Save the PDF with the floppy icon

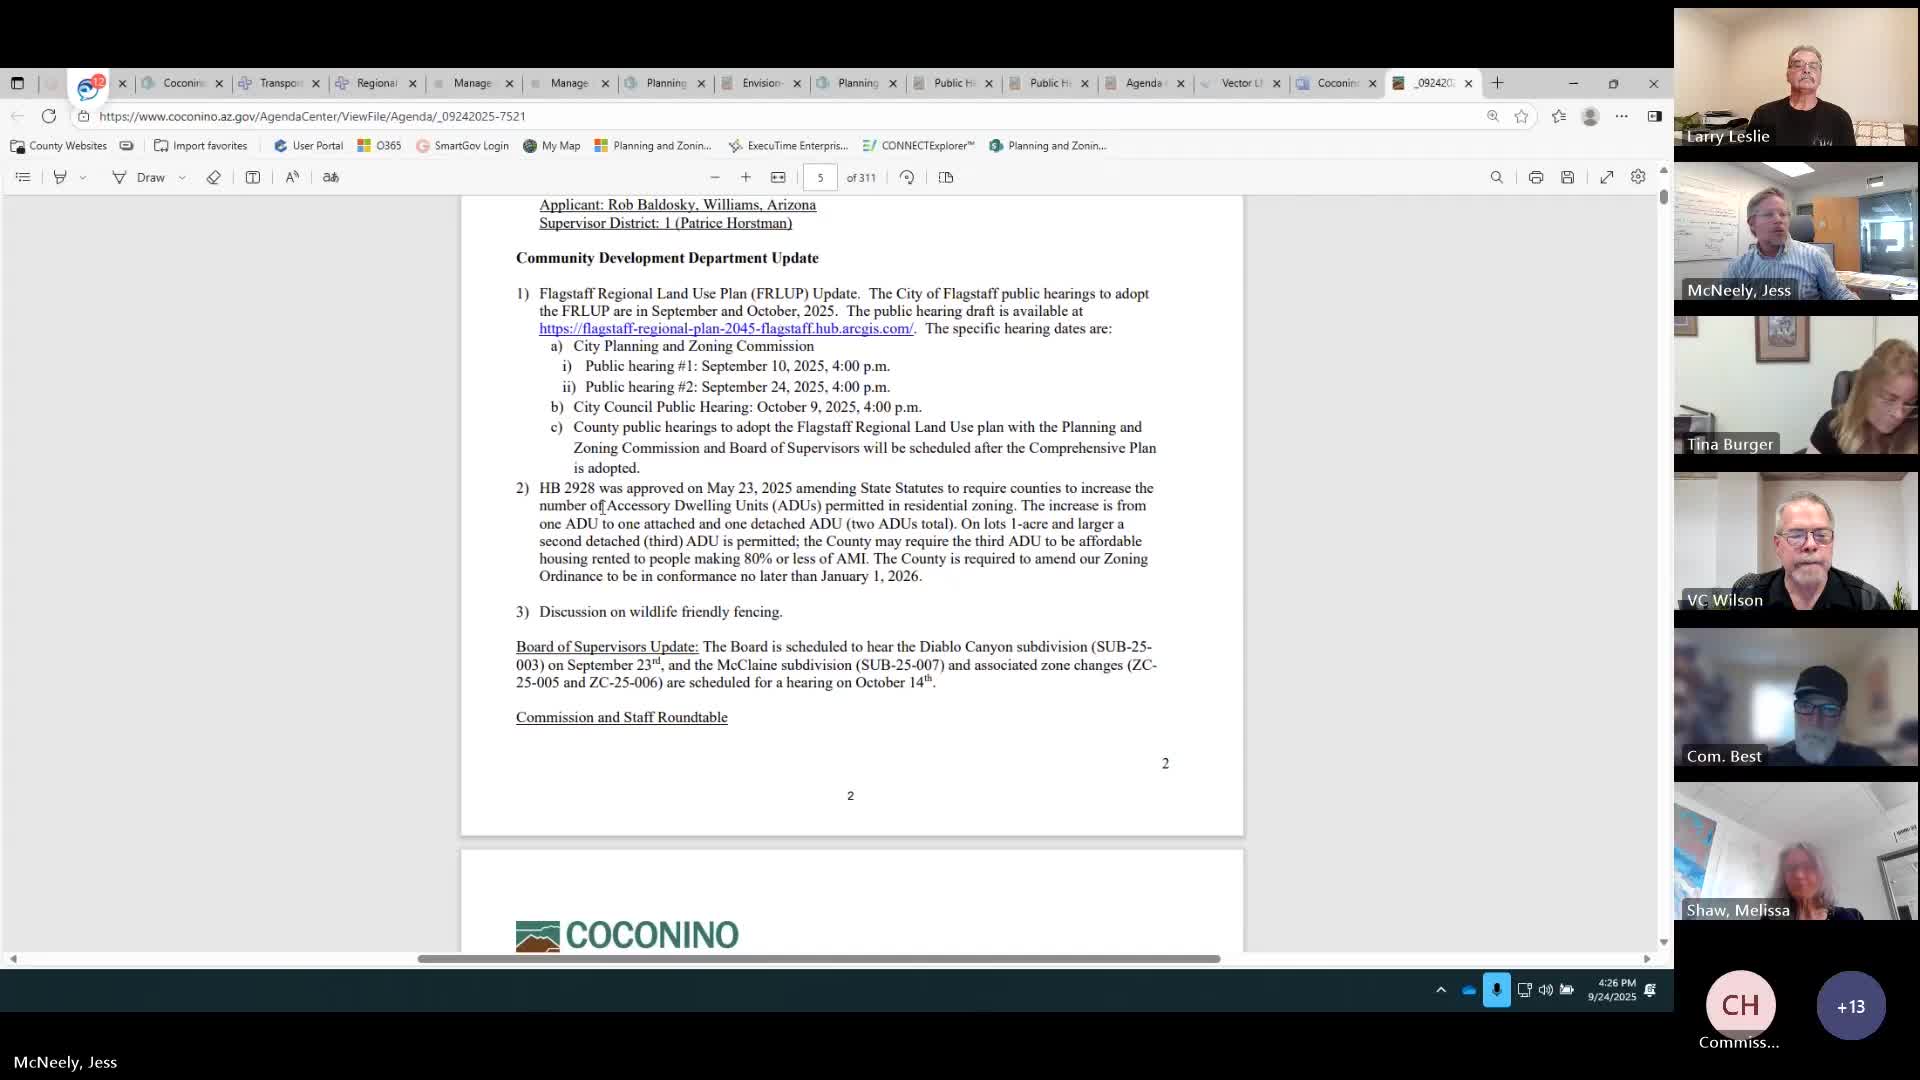click(x=1567, y=177)
